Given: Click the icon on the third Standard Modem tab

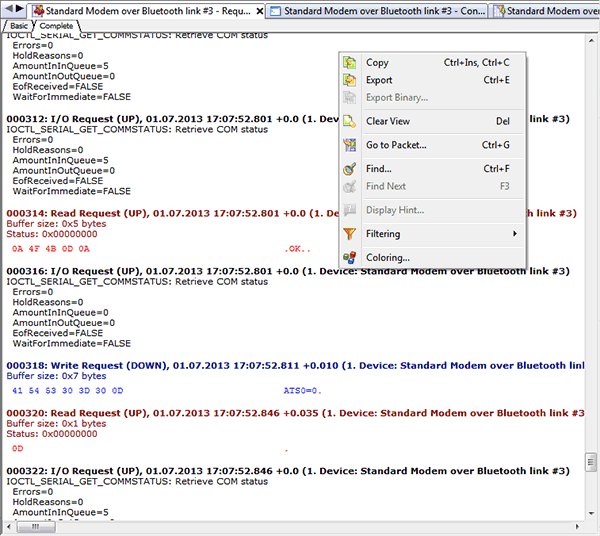Looking at the screenshot, I should point(499,11).
